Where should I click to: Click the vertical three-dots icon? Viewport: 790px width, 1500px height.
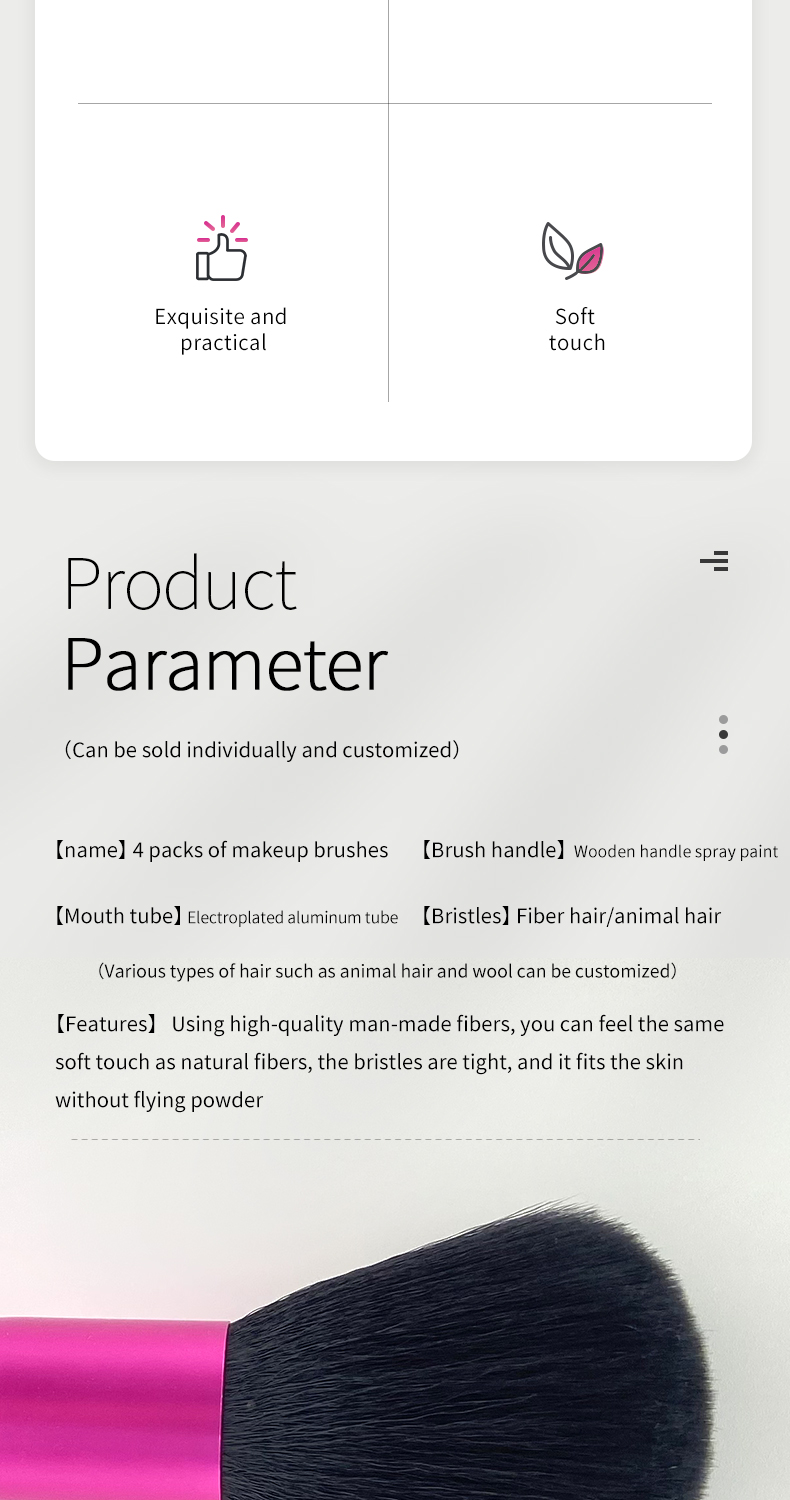(x=723, y=734)
